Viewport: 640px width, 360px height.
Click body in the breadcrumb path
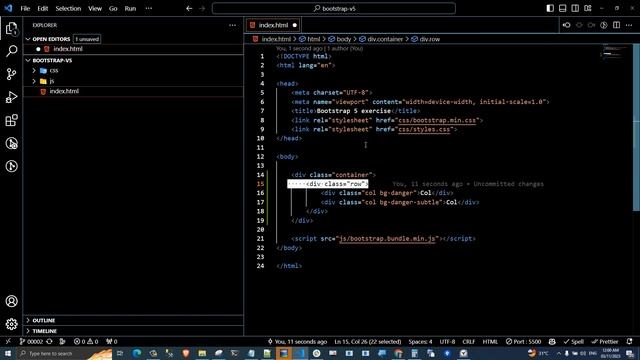point(343,39)
